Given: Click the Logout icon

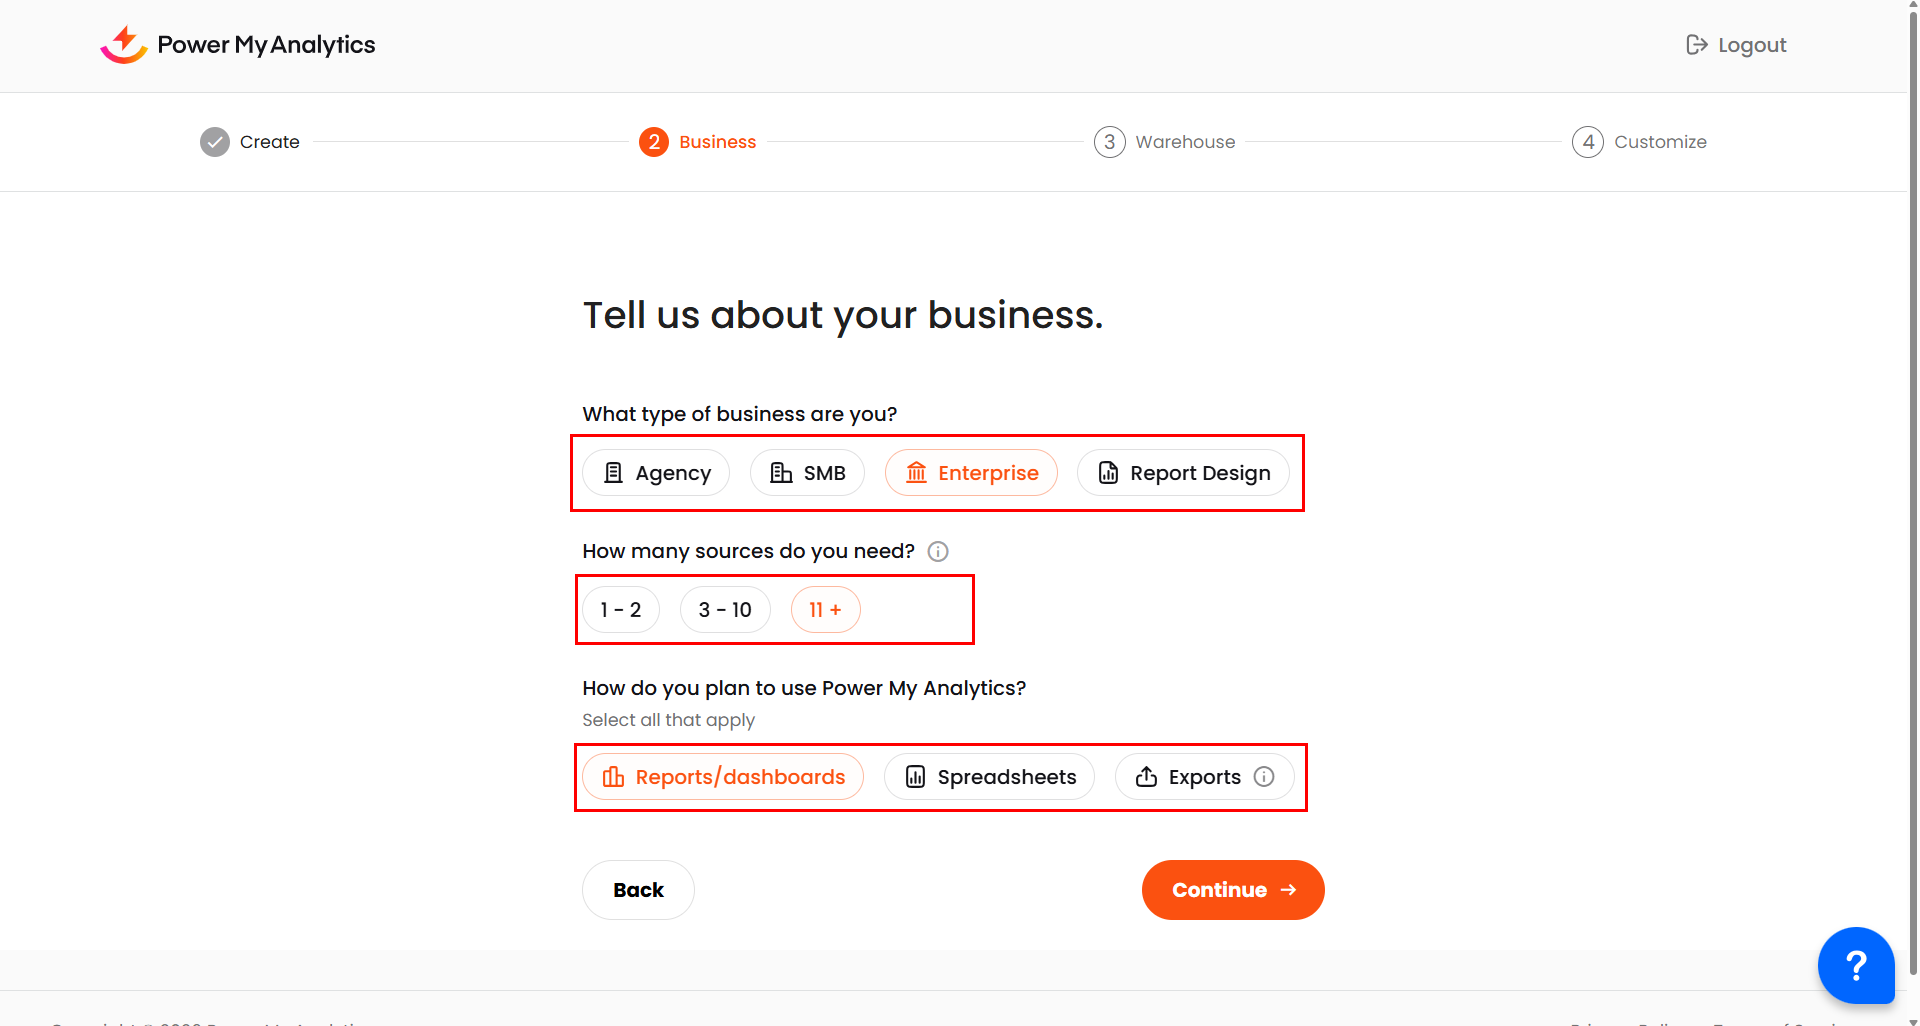Looking at the screenshot, I should pos(1696,45).
